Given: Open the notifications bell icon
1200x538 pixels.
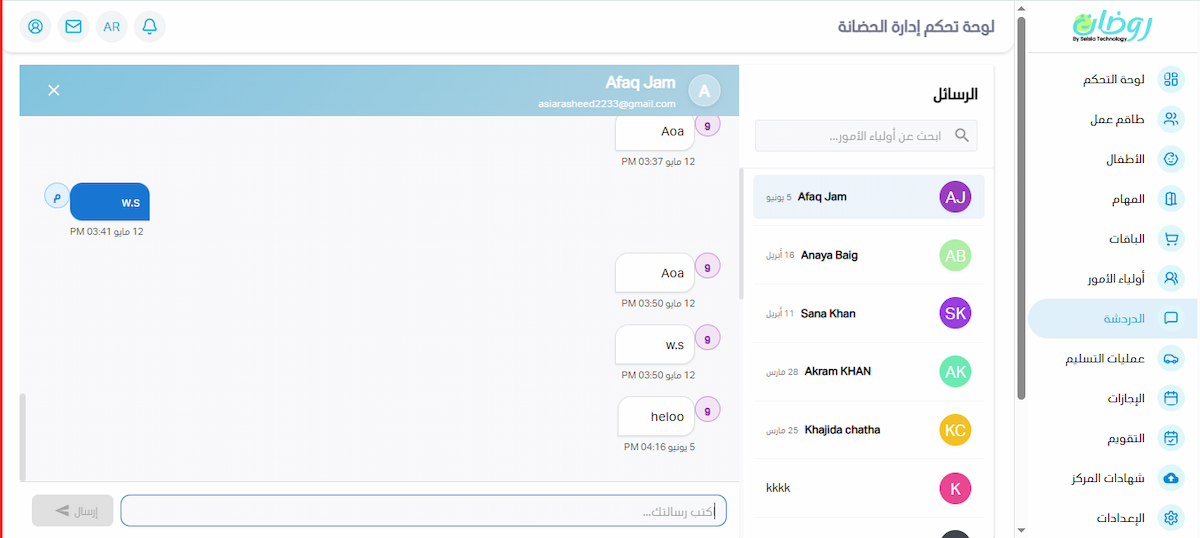Looking at the screenshot, I should point(149,27).
